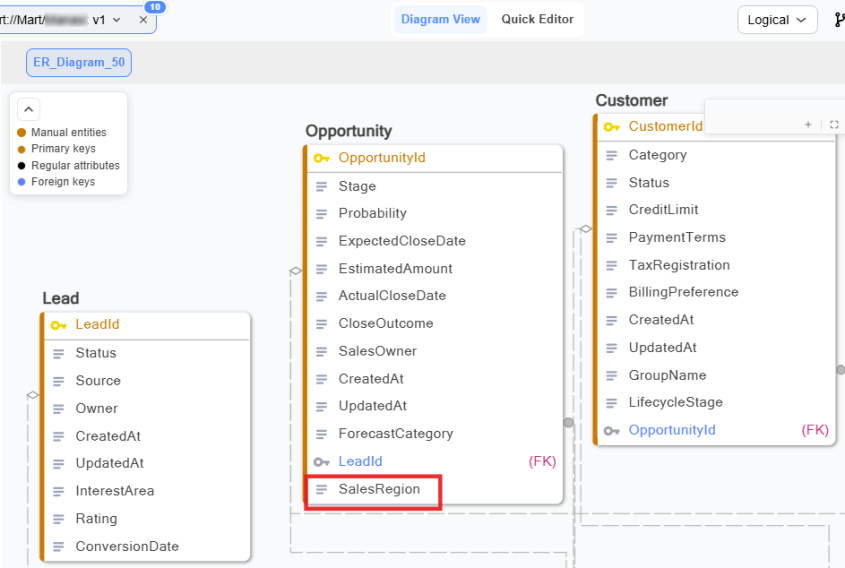Select the LifecycleStage attribute

pos(675,403)
